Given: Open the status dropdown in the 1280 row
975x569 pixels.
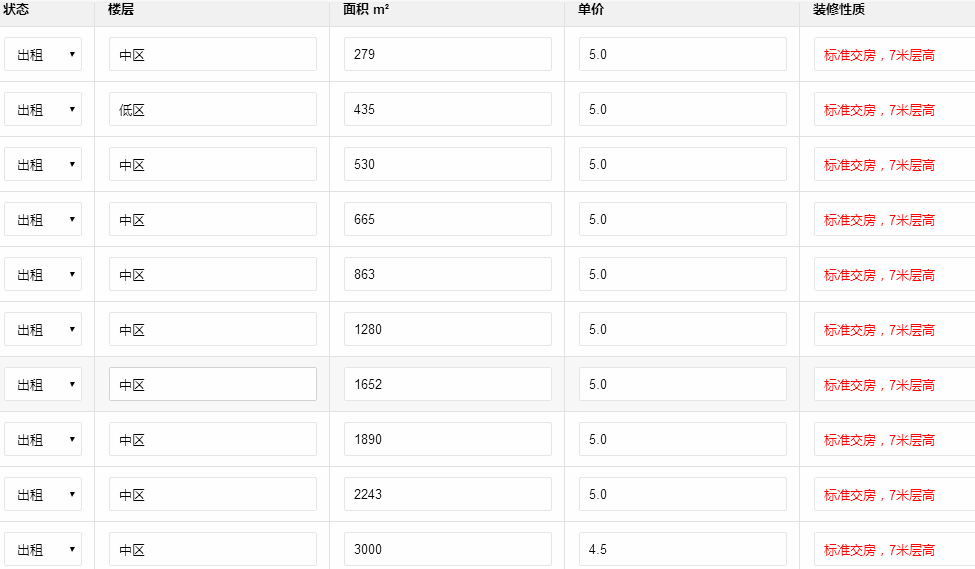Looking at the screenshot, I should 43,330.
